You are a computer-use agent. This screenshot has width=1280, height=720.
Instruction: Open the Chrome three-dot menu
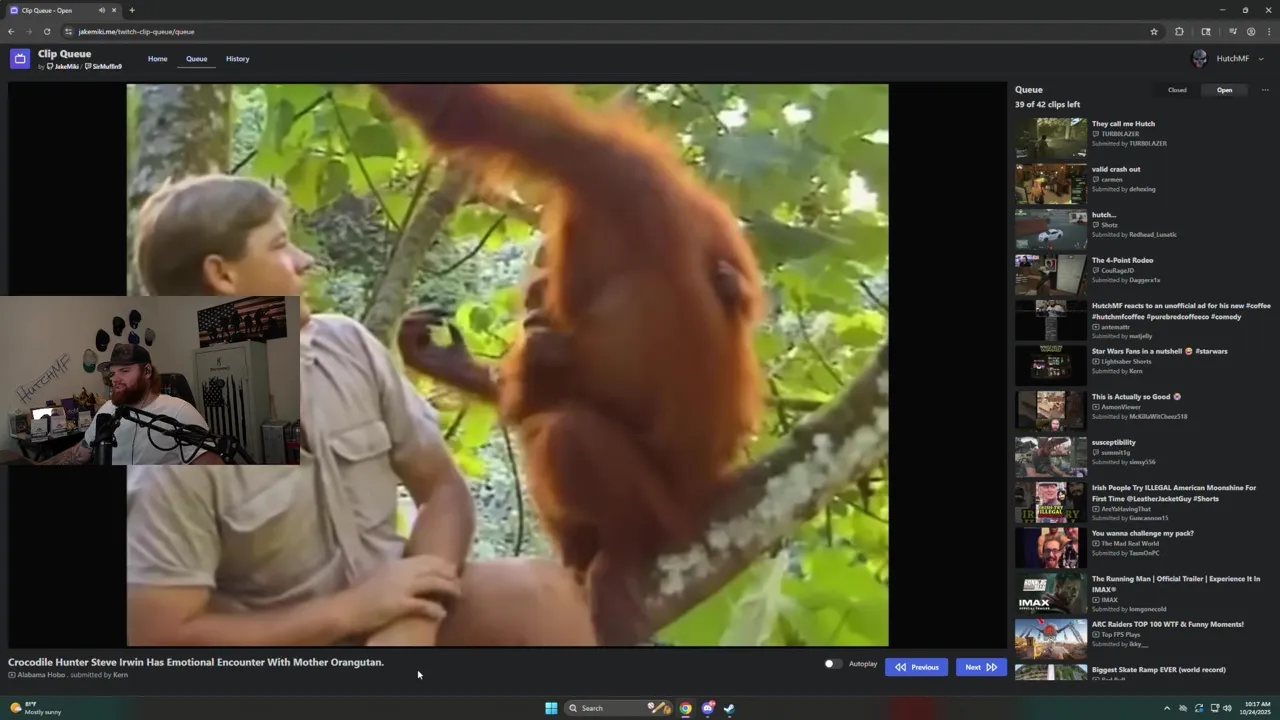click(1269, 32)
